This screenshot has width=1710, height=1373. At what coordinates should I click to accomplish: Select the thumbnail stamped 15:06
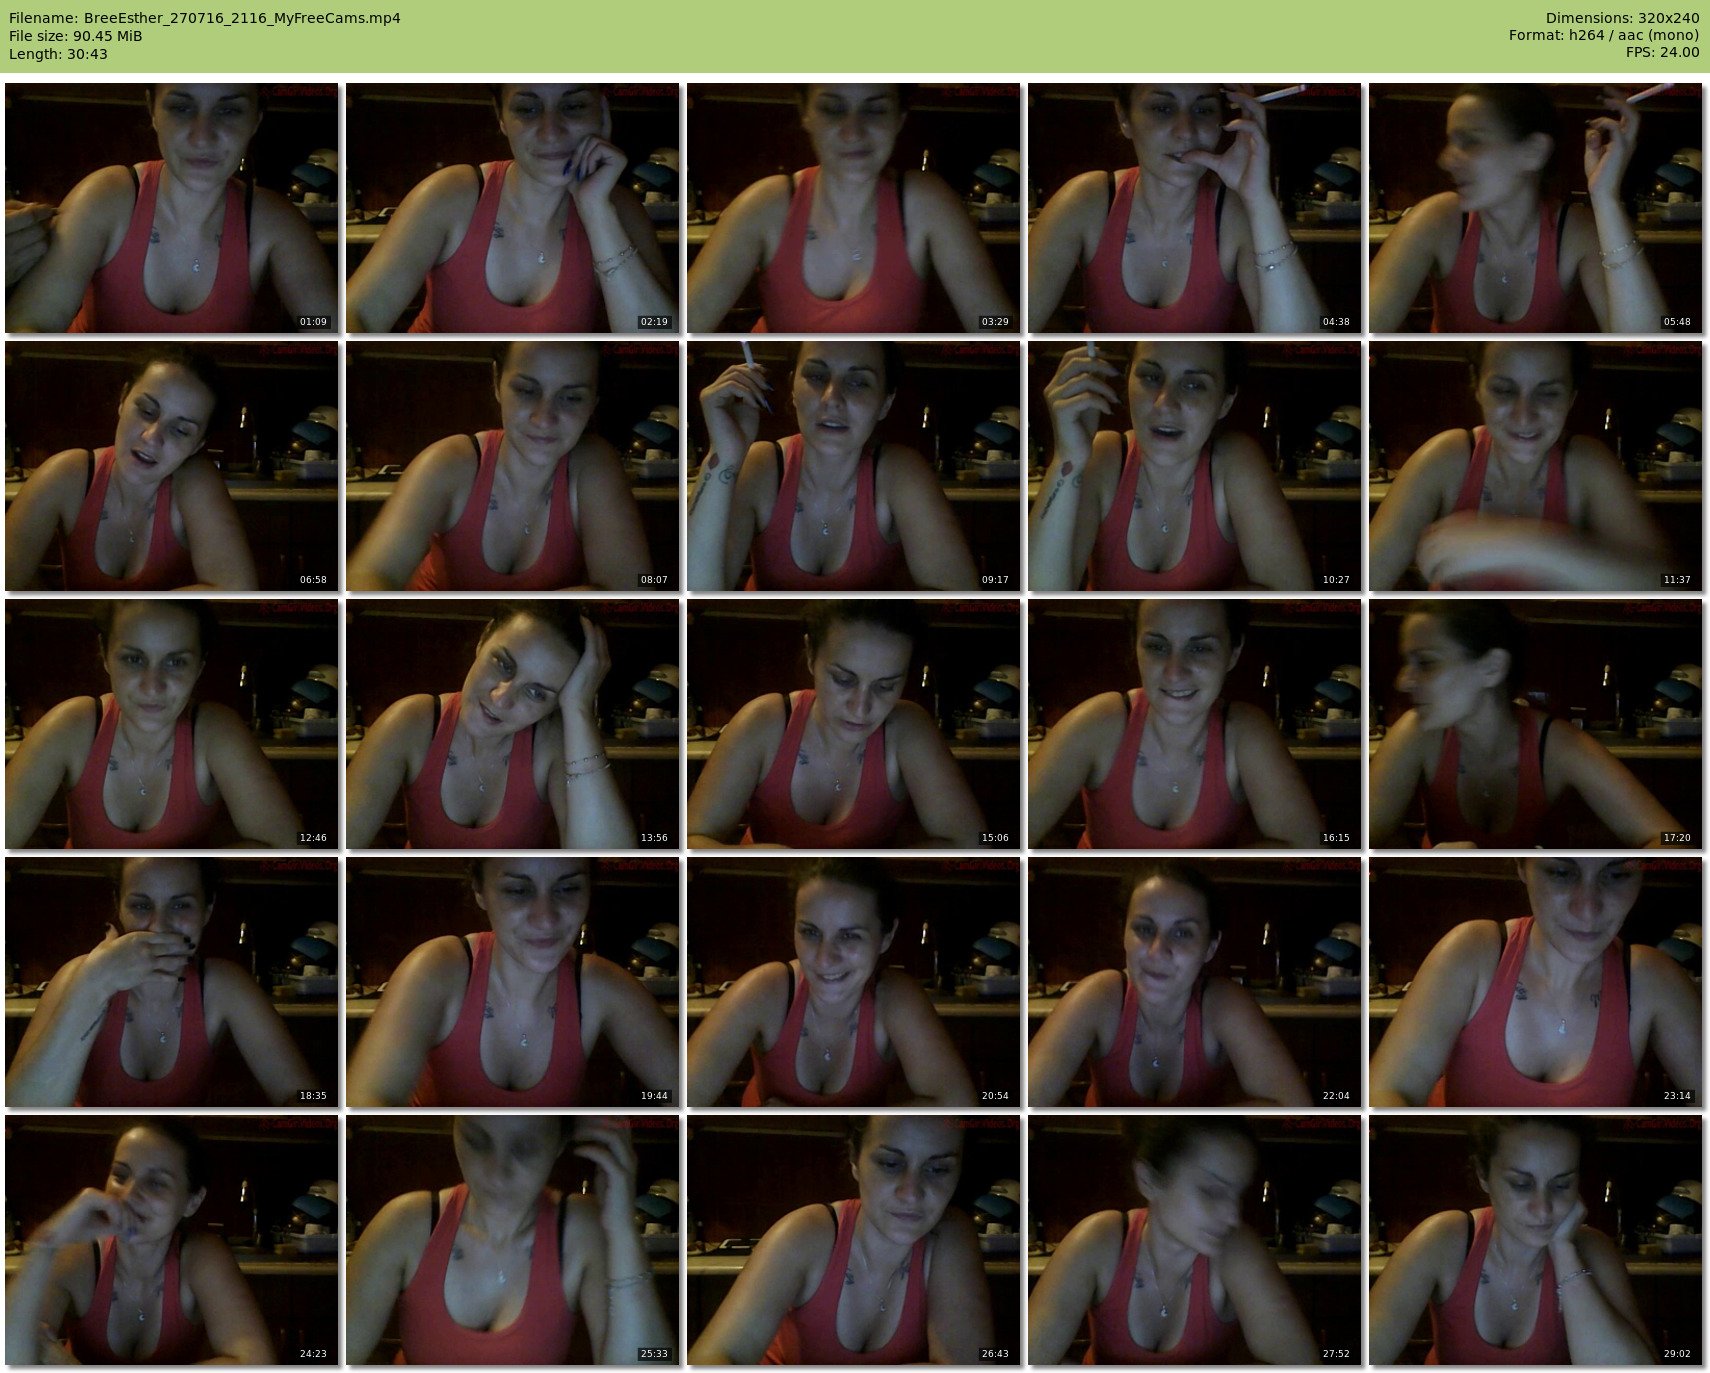(x=854, y=724)
